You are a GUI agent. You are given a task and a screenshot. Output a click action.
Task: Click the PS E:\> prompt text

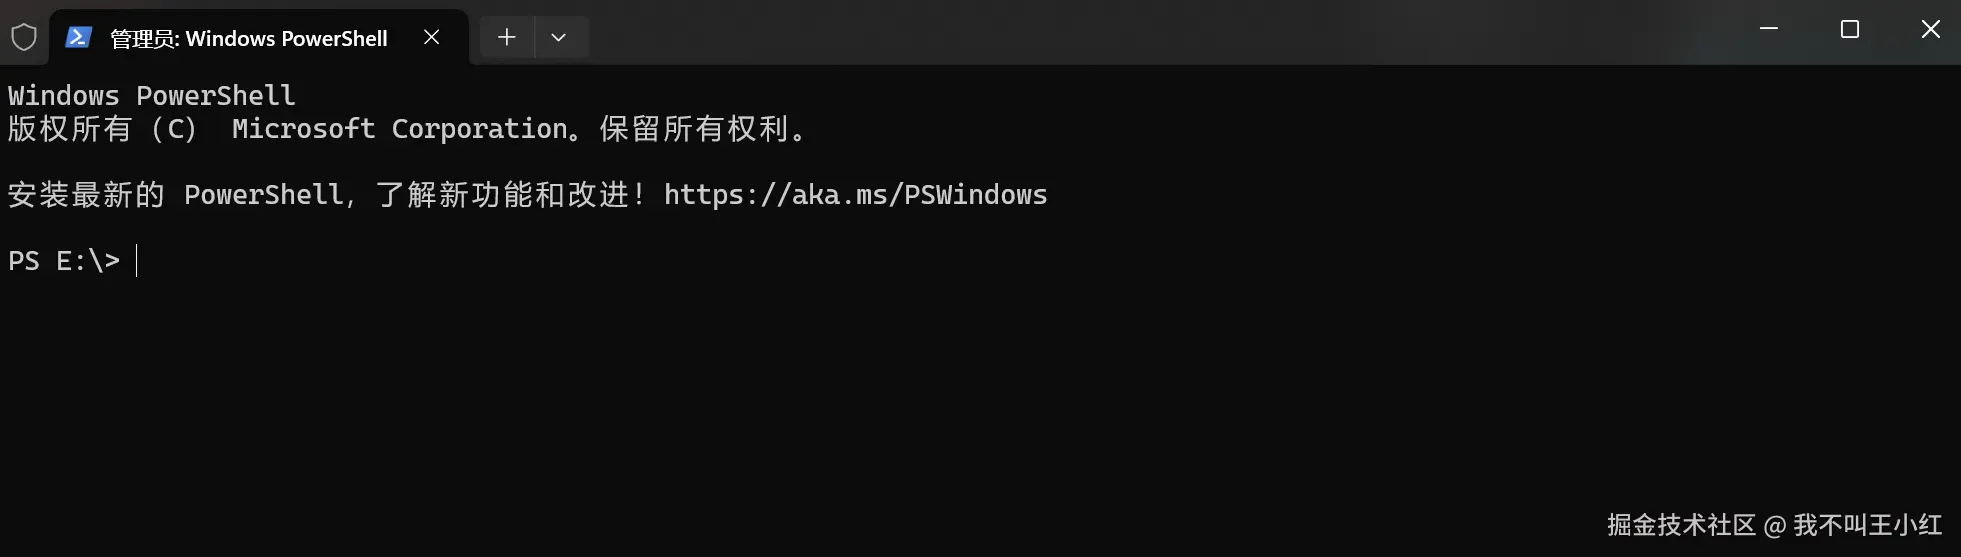(64, 261)
